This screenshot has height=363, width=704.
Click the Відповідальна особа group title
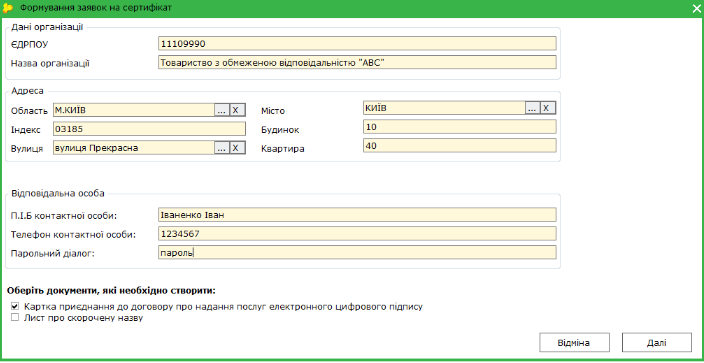click(57, 194)
